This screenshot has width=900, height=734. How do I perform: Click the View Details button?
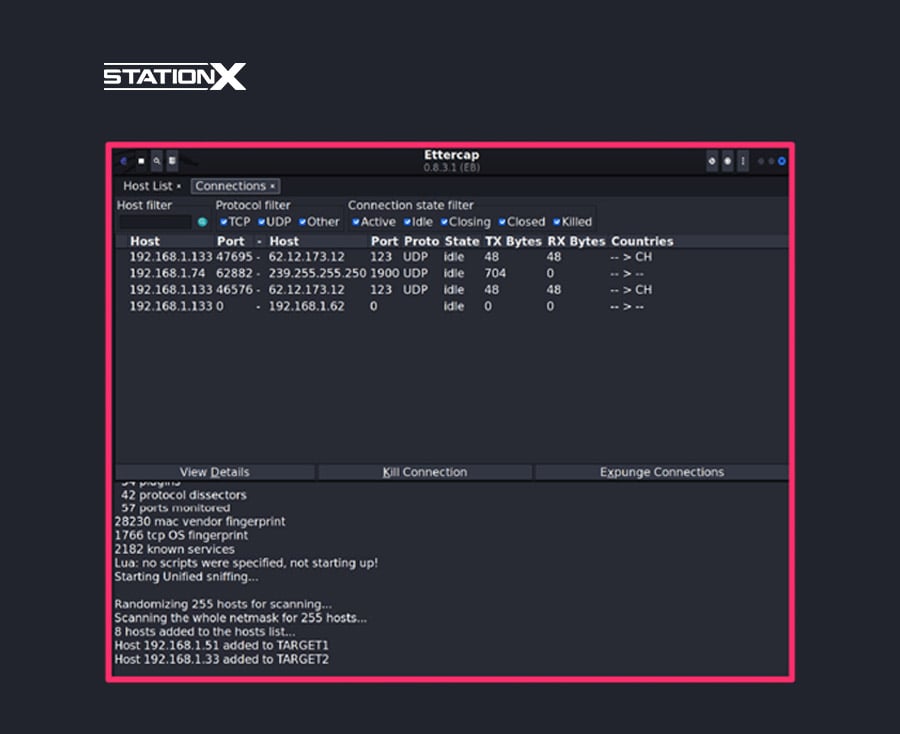click(x=215, y=472)
